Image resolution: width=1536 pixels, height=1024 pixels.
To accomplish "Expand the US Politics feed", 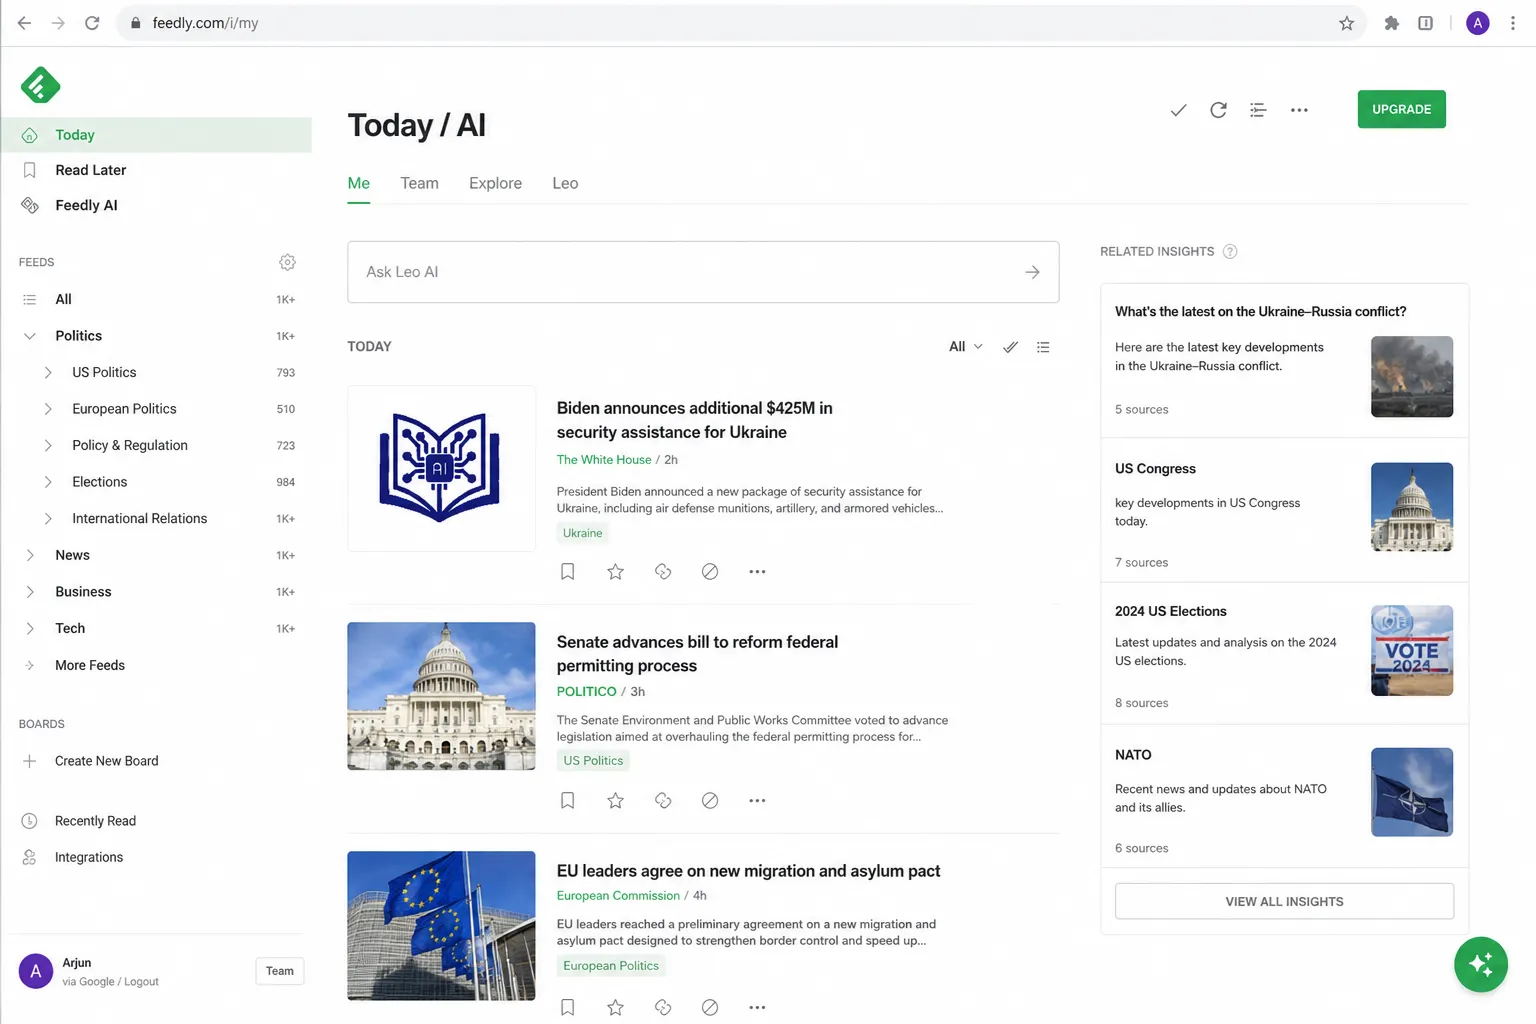I will coord(47,372).
